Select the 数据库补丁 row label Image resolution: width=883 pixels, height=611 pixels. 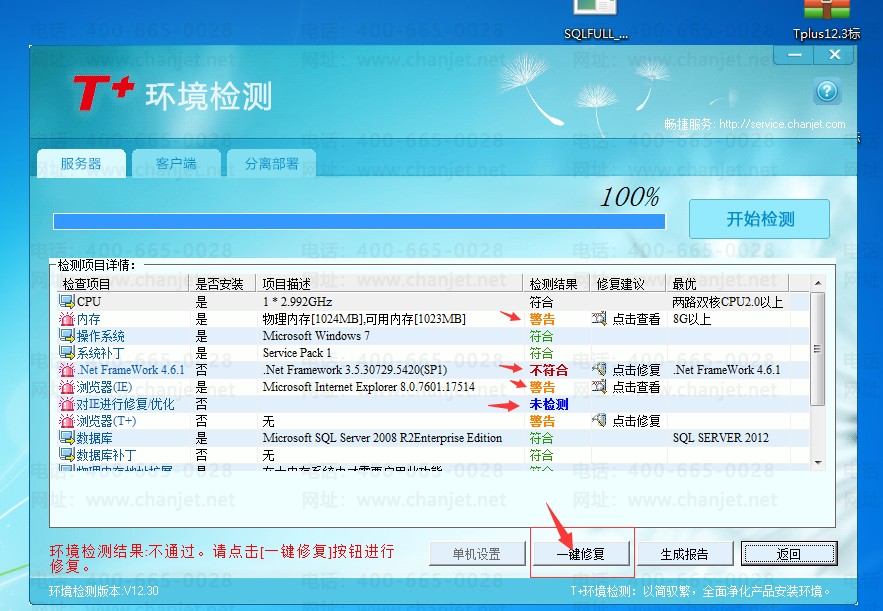(106, 455)
